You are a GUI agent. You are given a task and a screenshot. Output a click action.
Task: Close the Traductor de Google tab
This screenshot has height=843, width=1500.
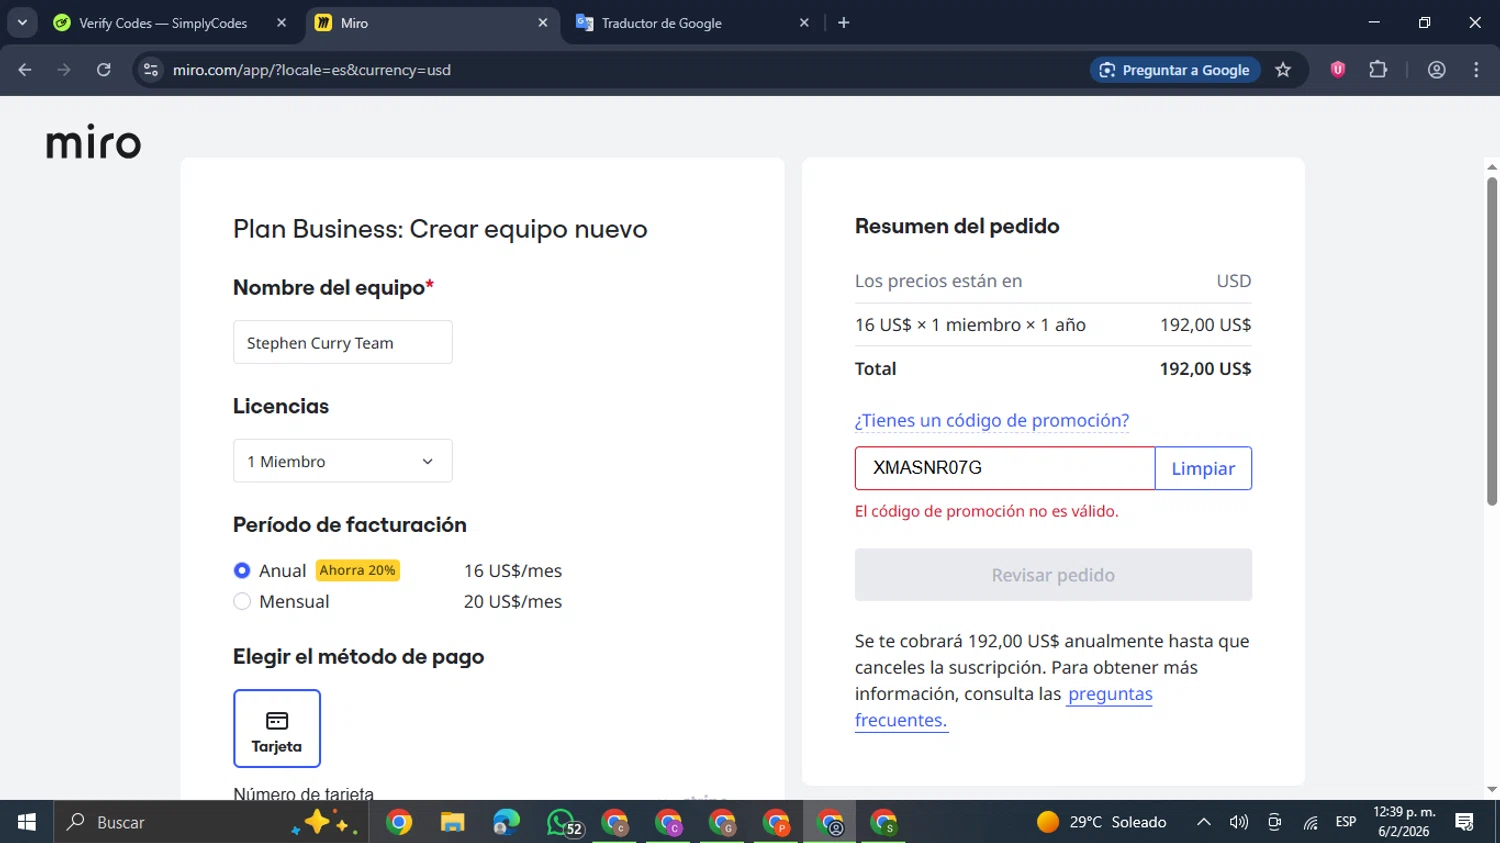(x=804, y=22)
